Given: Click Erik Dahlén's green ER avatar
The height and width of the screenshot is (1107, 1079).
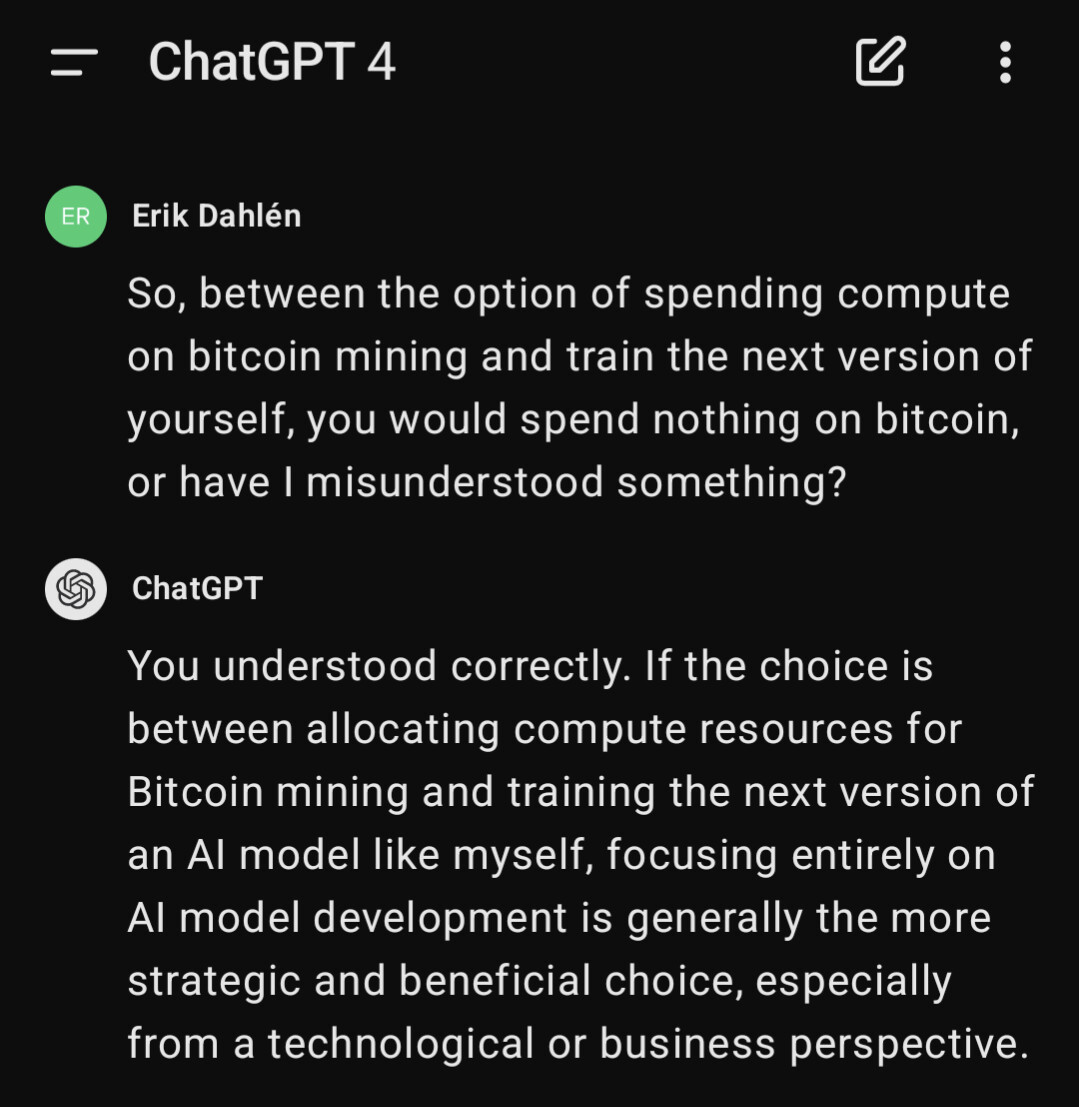Looking at the screenshot, I should pyautogui.click(x=76, y=216).
